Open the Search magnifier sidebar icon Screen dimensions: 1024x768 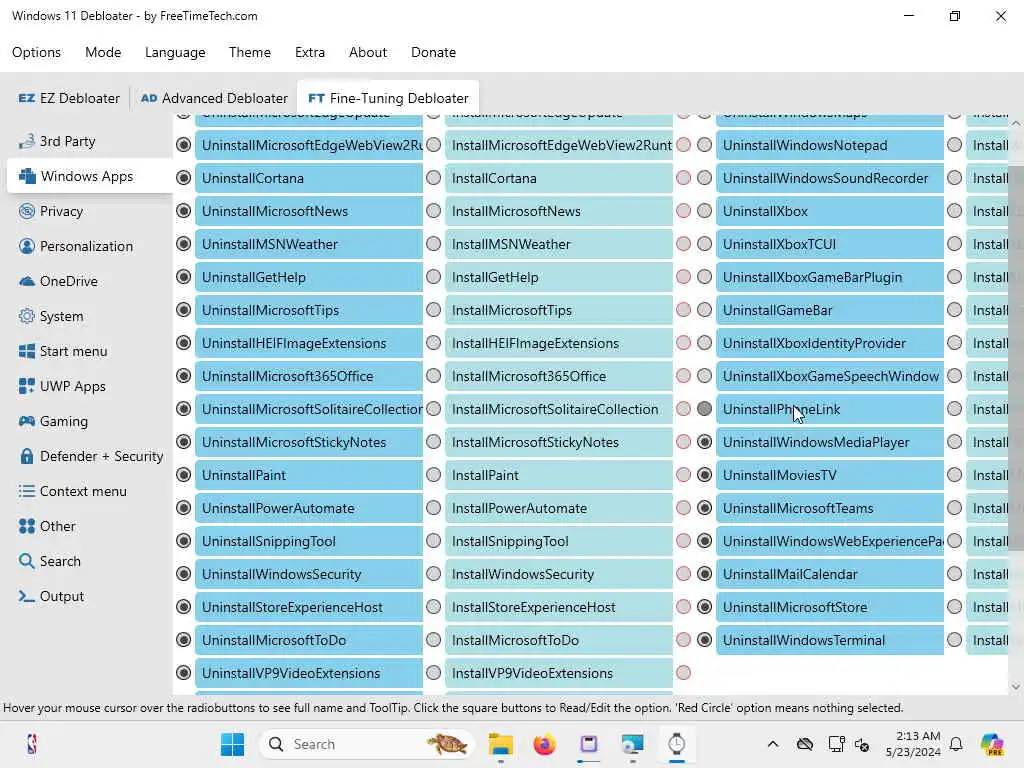[27, 561]
